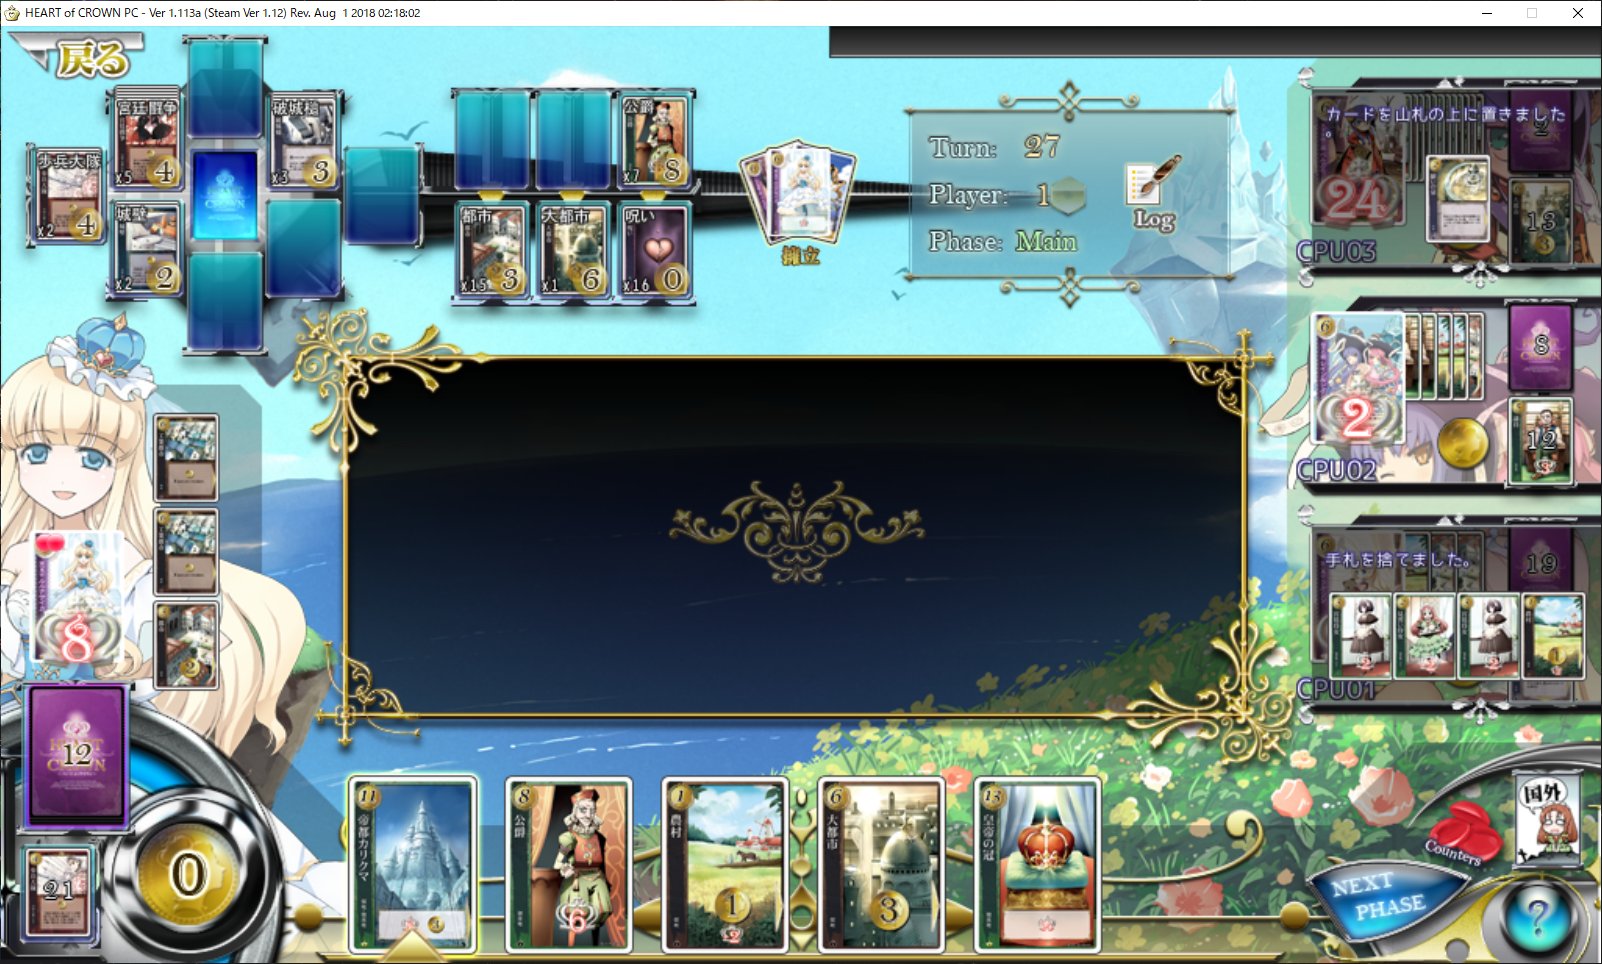
Task: Select my top territory card
Action: tap(187, 458)
